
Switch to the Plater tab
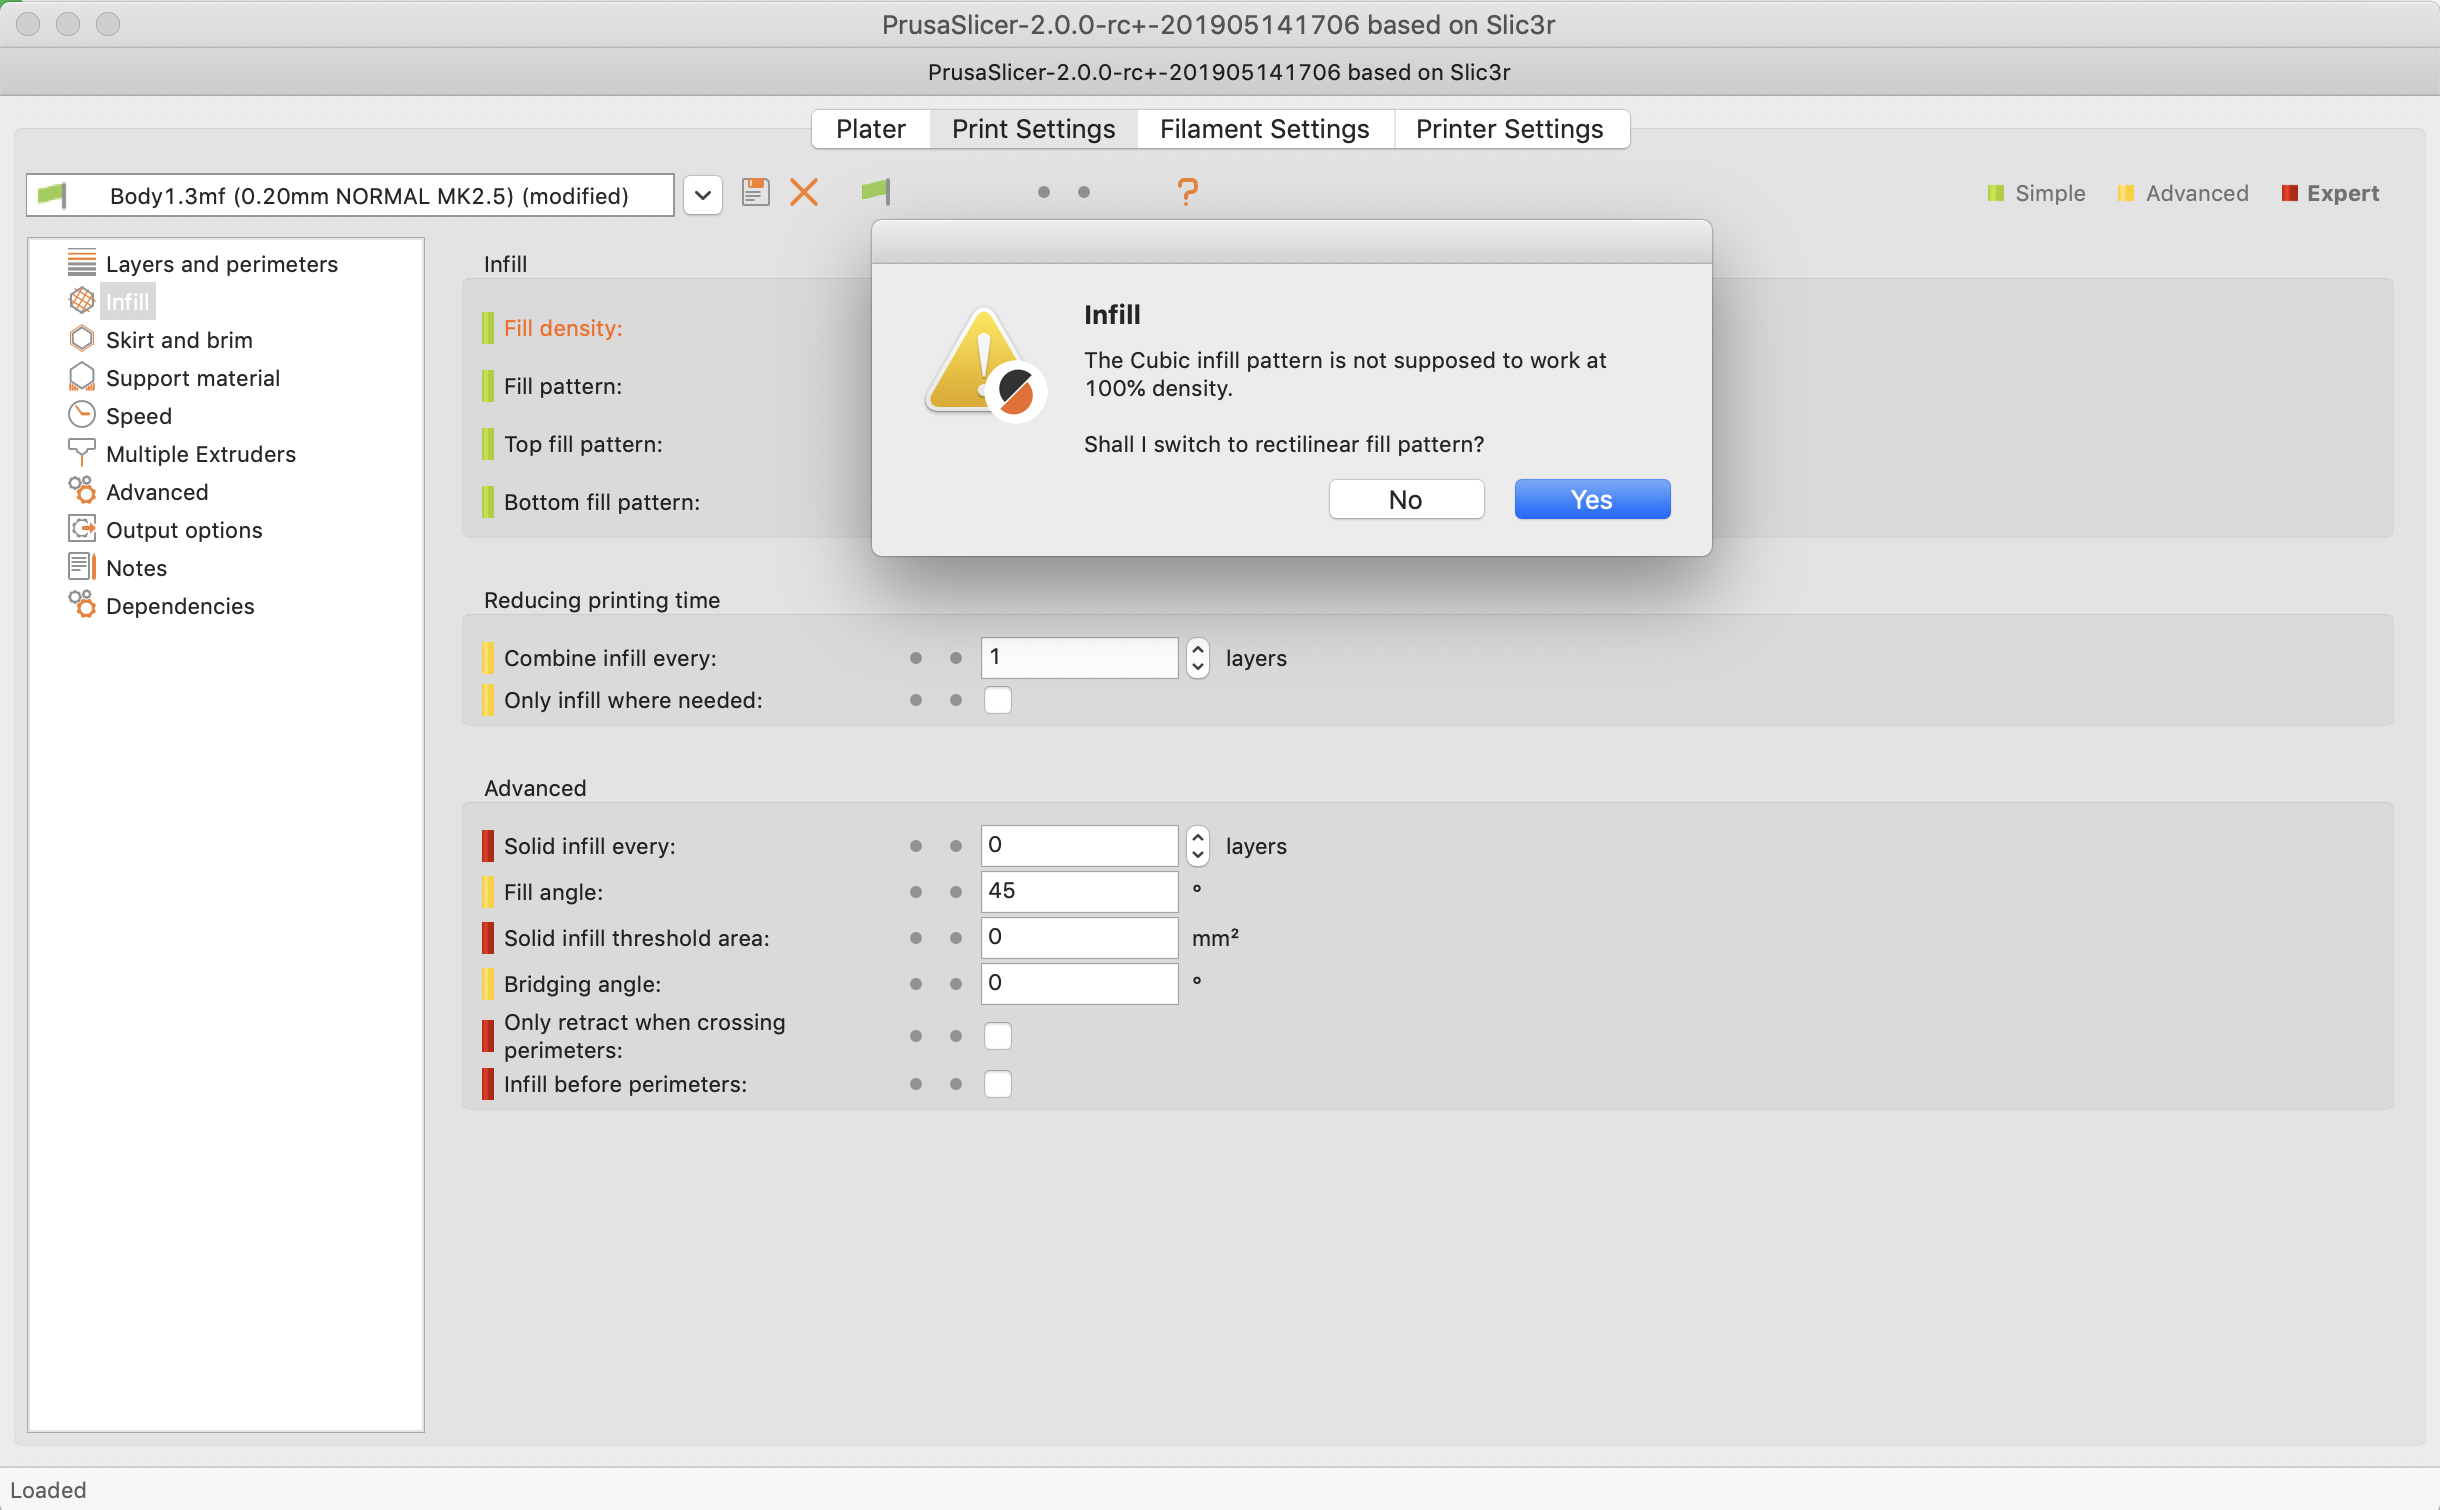click(x=871, y=129)
